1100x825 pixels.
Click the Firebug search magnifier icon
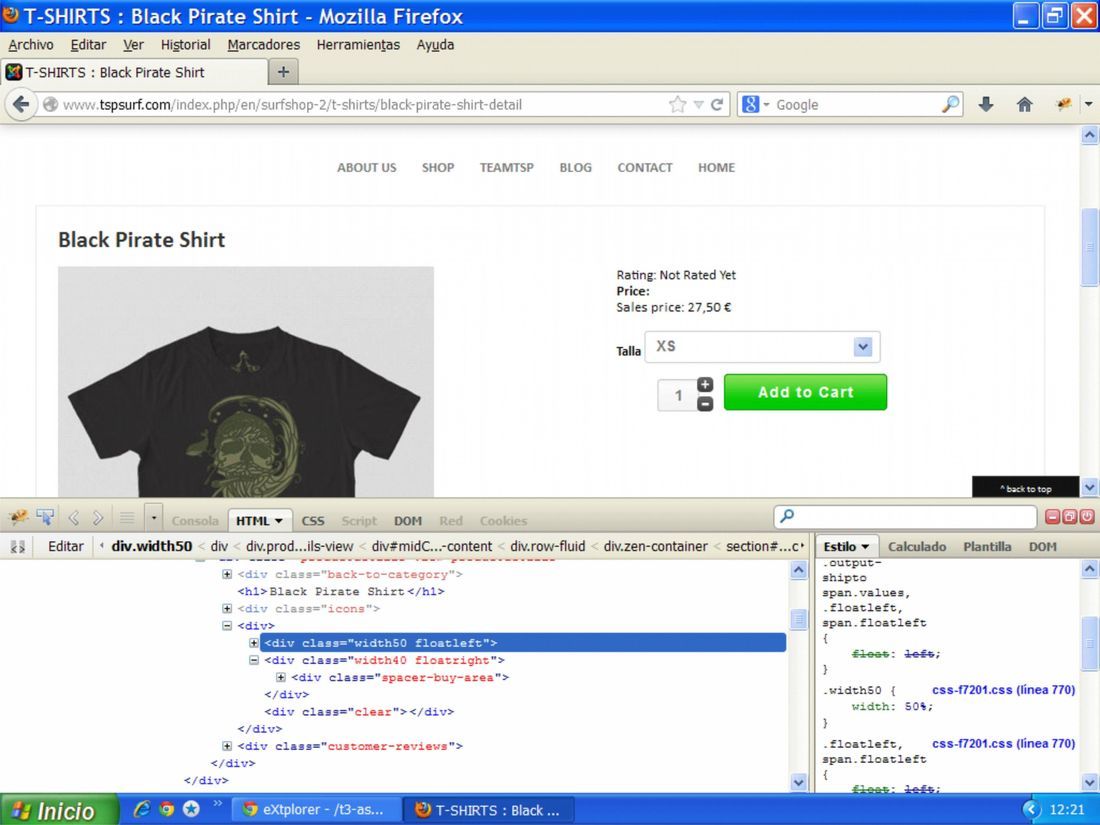click(x=787, y=516)
